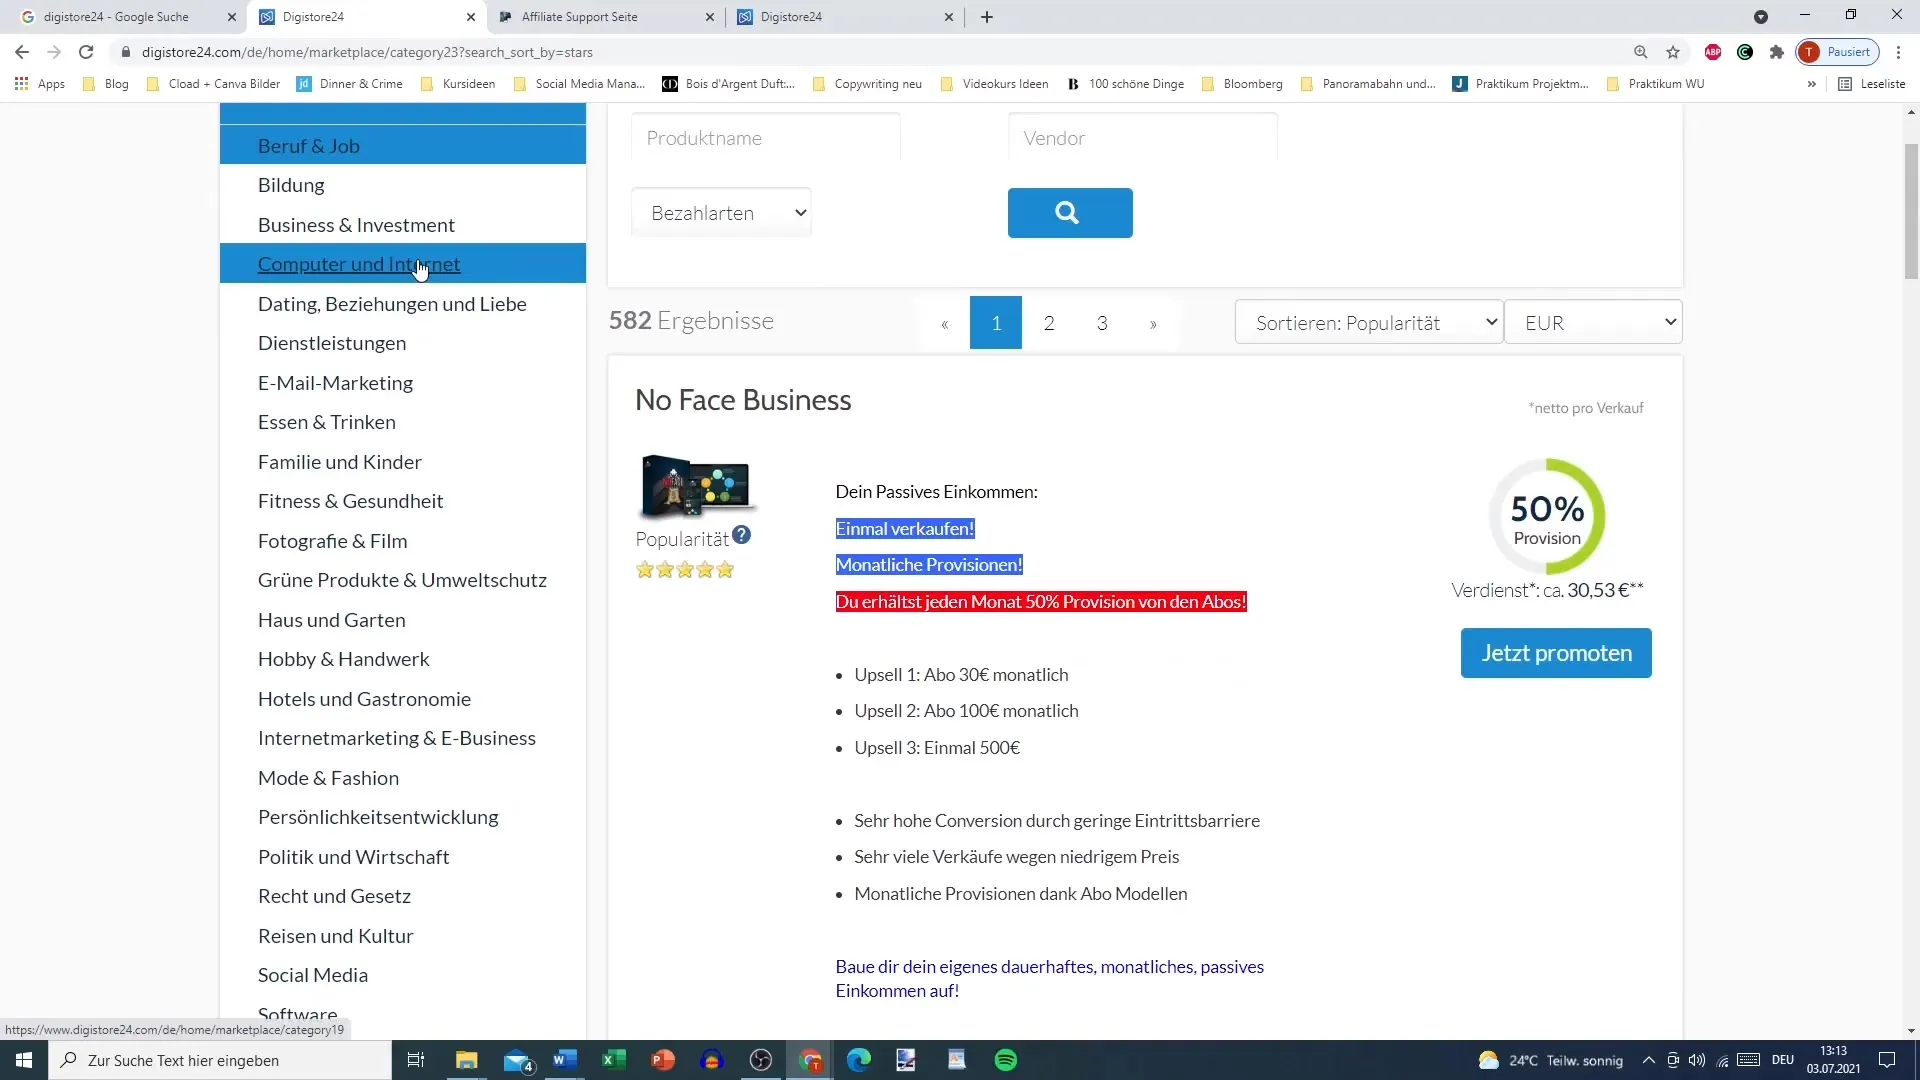
Task: Open the Computer und Internet category
Action: (403, 264)
